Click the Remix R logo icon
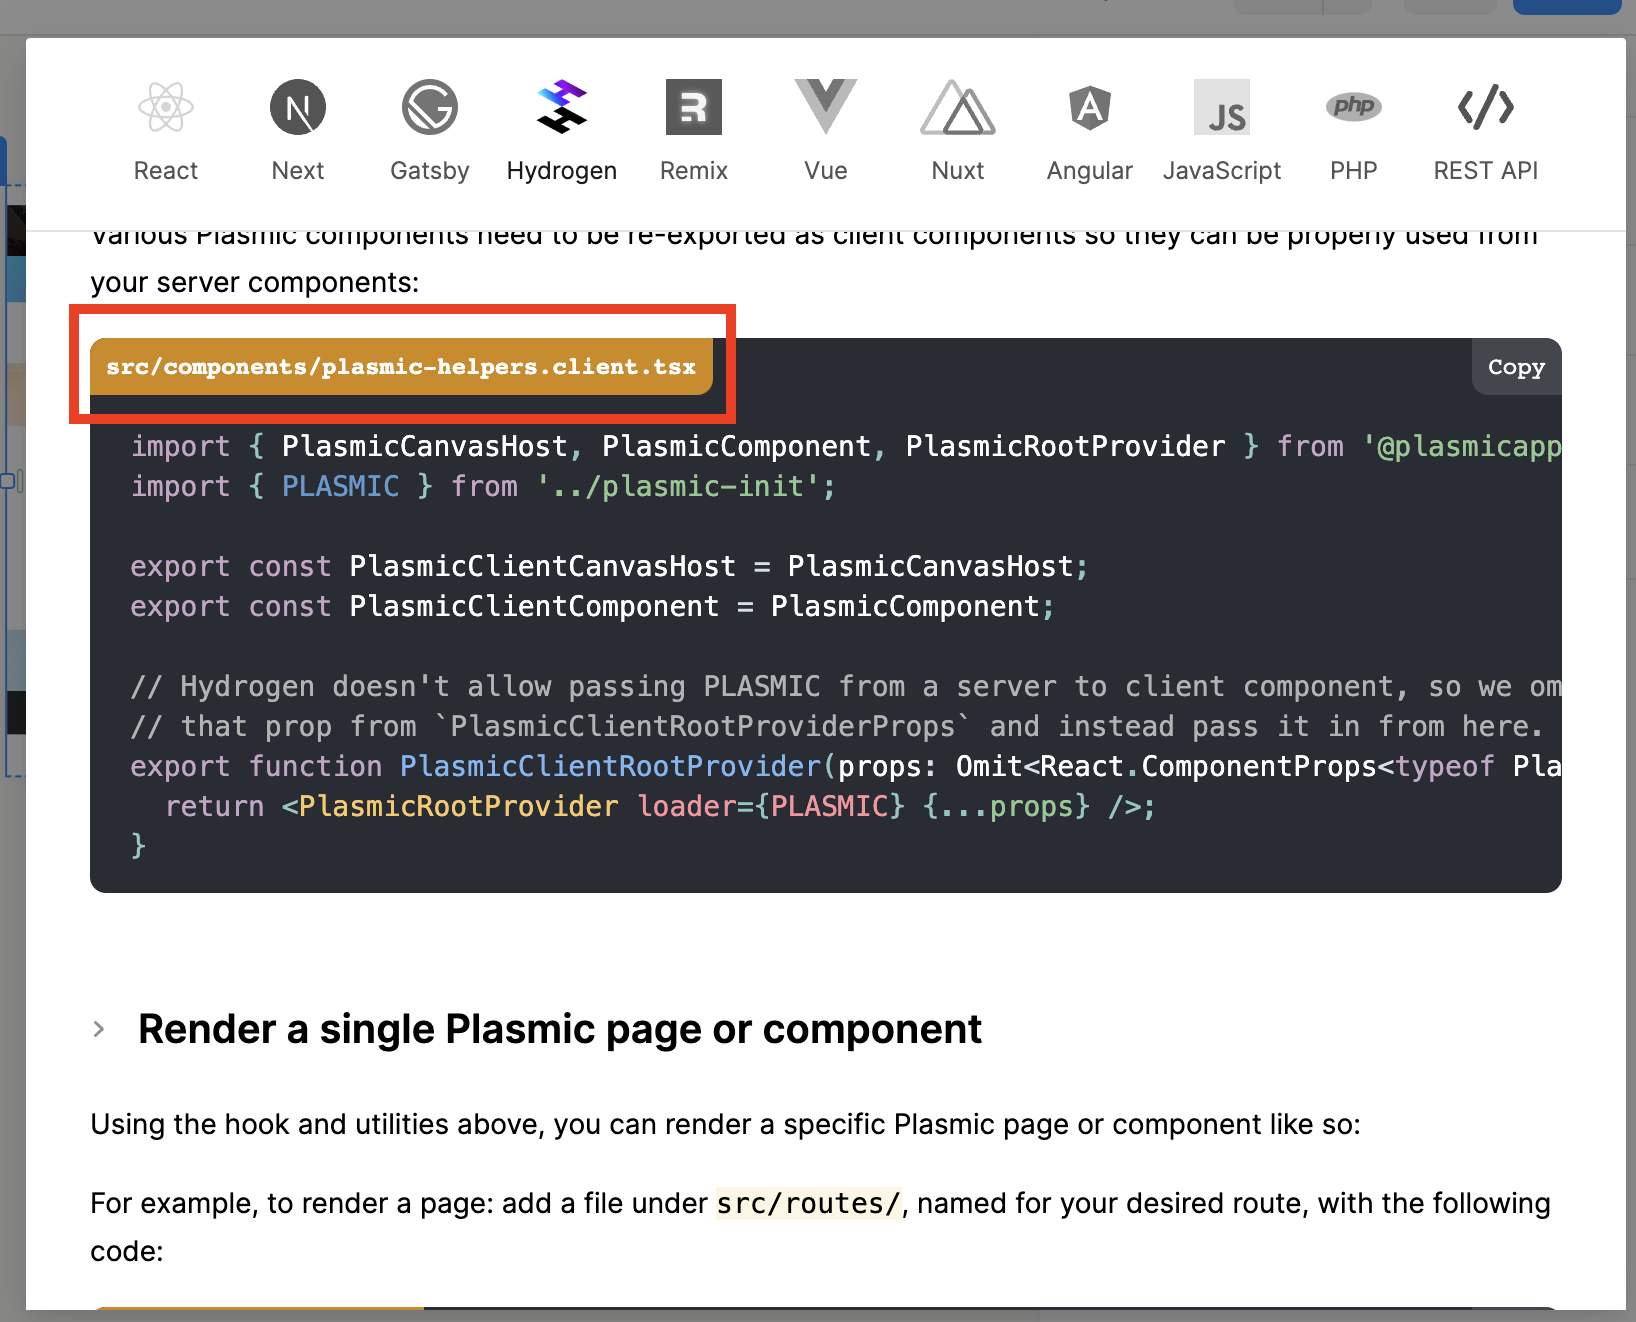The width and height of the screenshot is (1636, 1322). point(694,107)
